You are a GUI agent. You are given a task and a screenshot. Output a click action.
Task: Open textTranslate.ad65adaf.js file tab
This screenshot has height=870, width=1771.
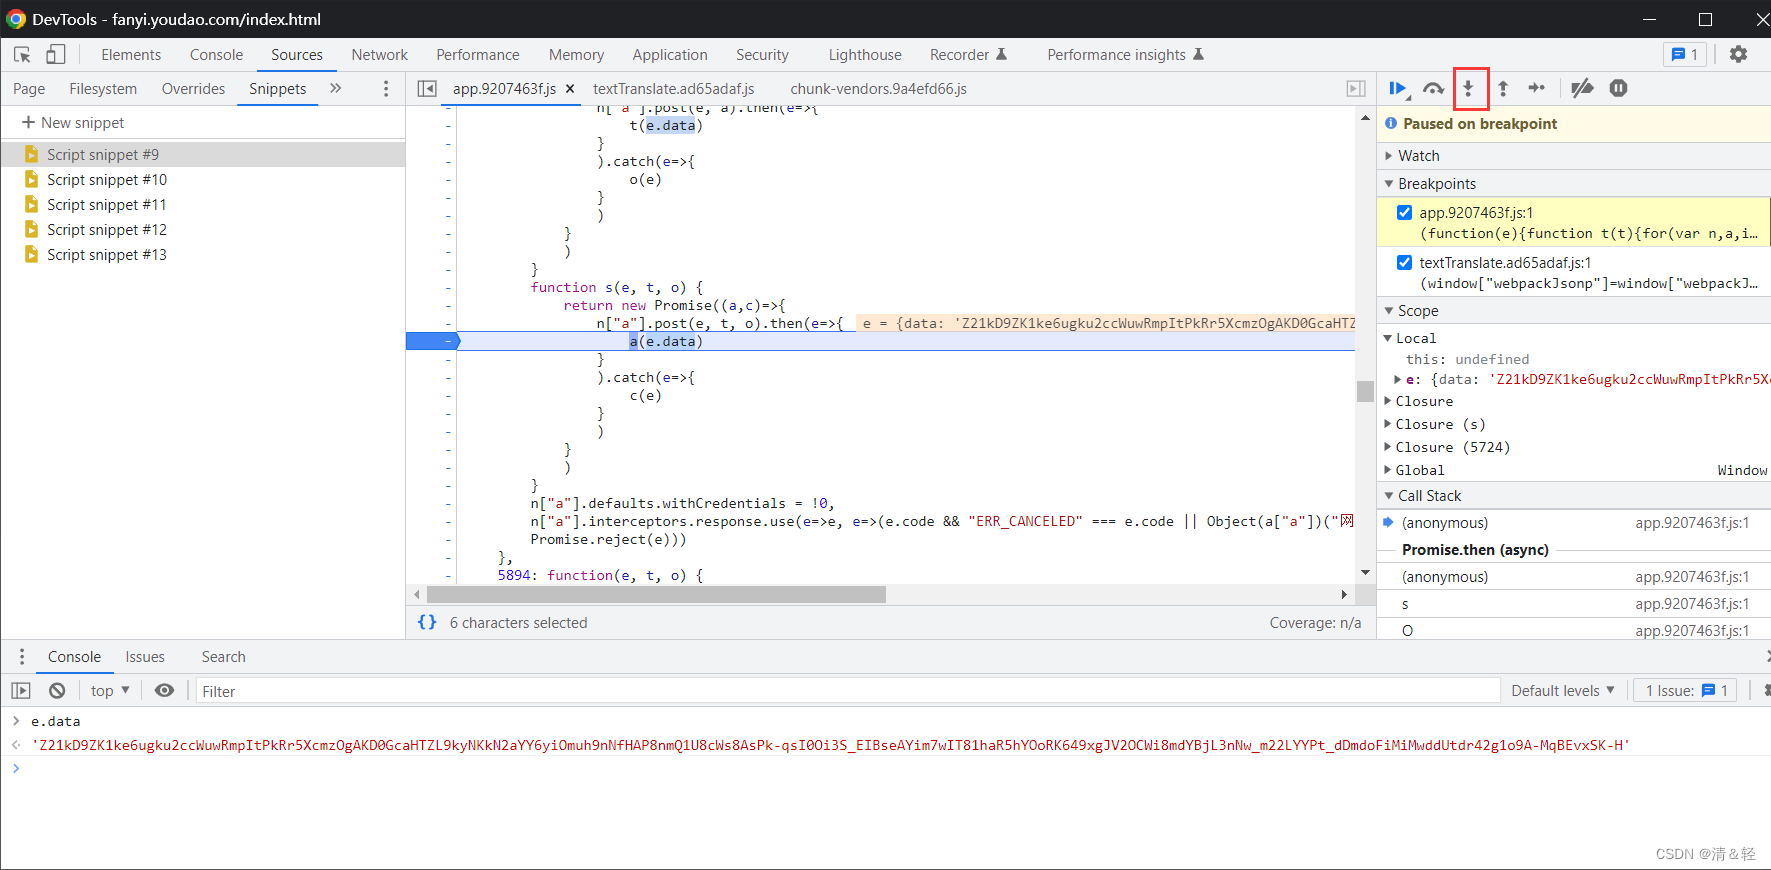click(x=673, y=89)
